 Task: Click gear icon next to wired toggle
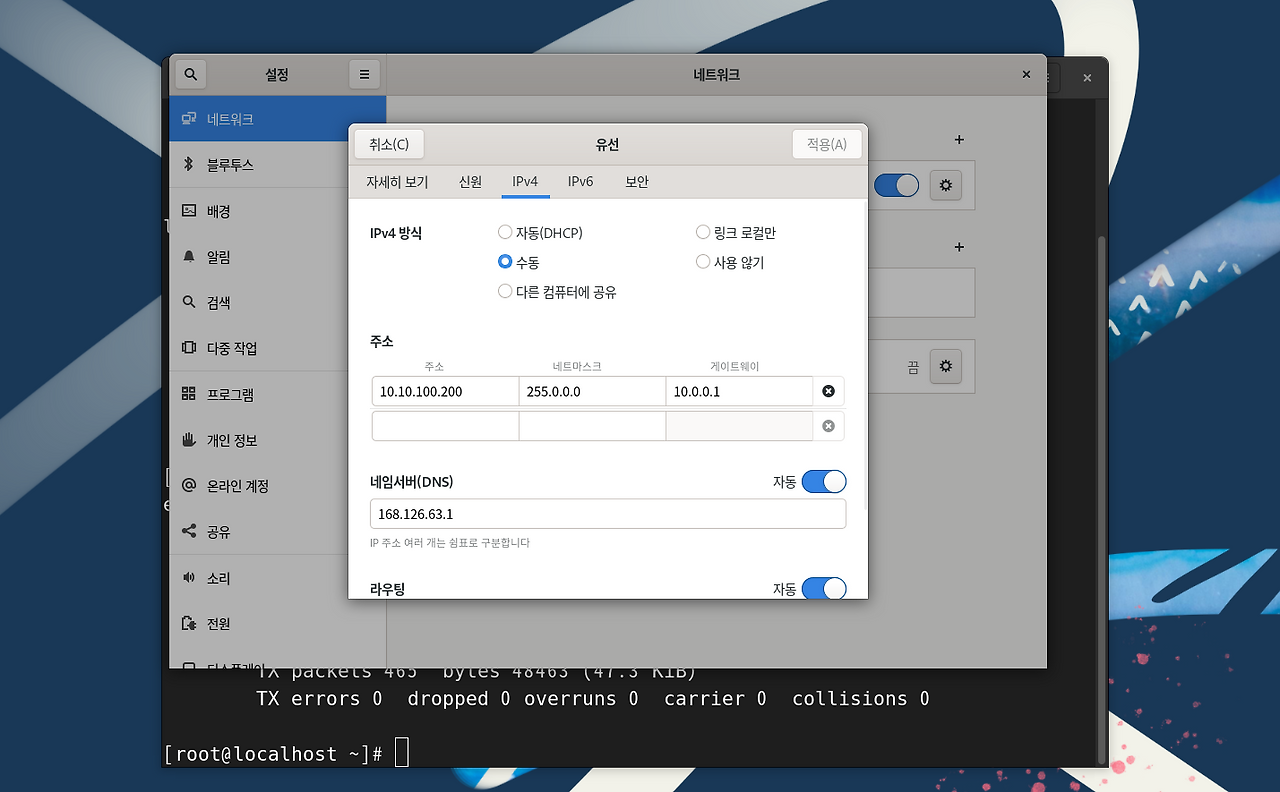click(x=945, y=185)
